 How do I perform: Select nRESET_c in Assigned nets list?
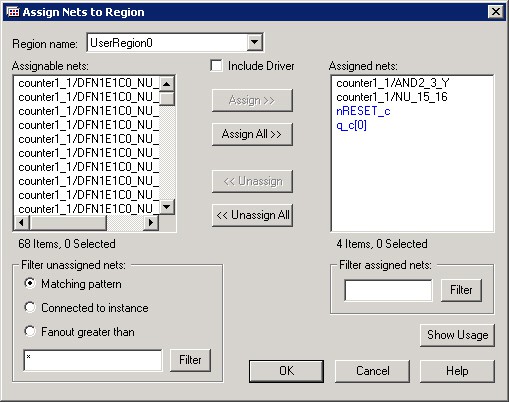363,111
